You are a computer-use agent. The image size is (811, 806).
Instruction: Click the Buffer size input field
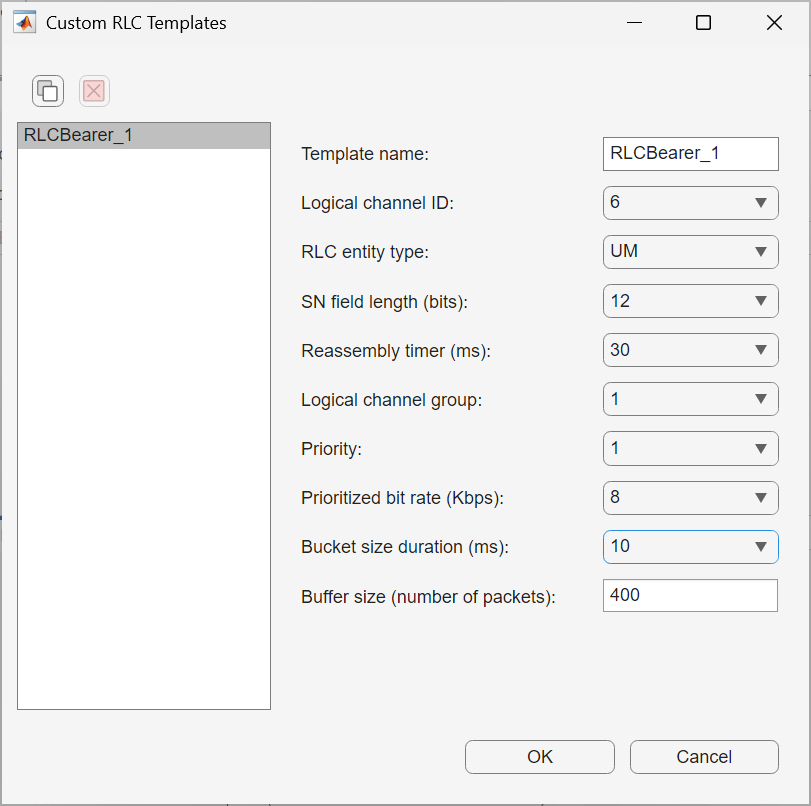coord(690,595)
